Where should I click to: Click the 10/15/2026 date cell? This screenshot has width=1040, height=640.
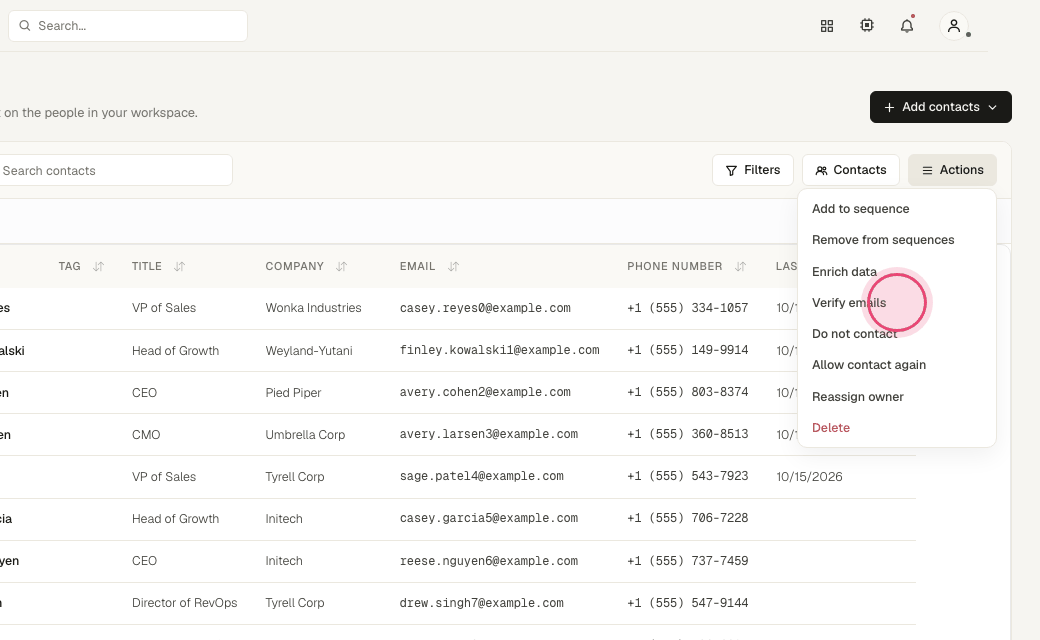(x=809, y=477)
